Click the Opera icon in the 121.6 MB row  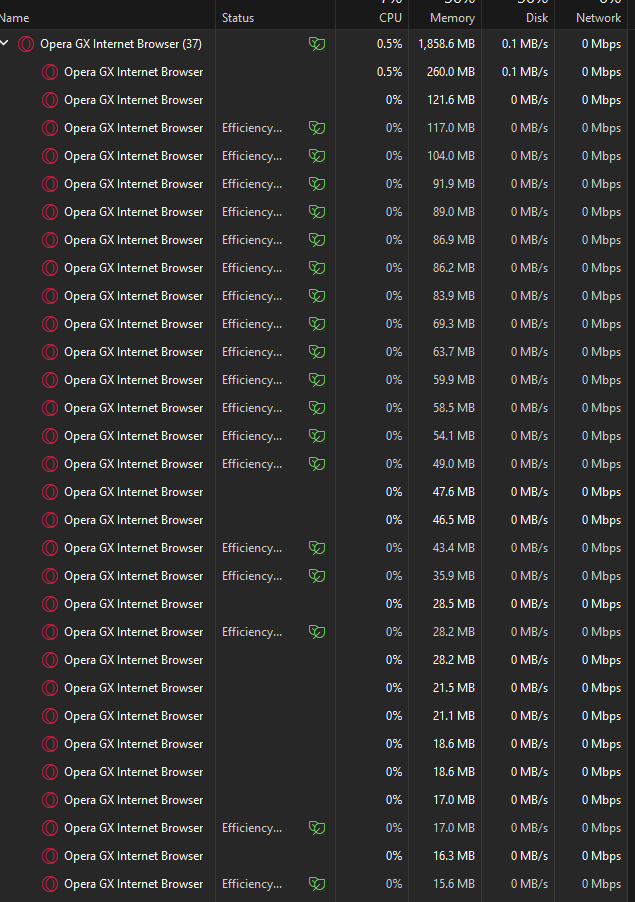pyautogui.click(x=50, y=100)
